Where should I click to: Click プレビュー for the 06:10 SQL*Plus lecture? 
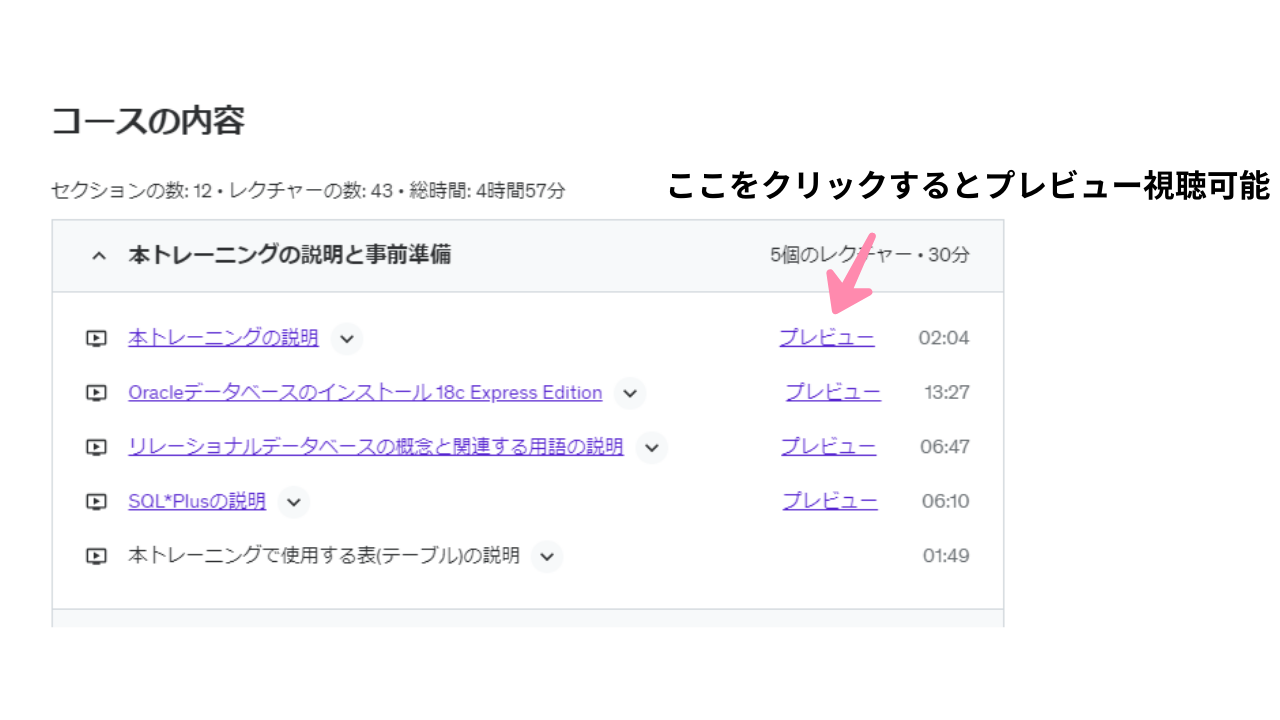[x=830, y=502]
